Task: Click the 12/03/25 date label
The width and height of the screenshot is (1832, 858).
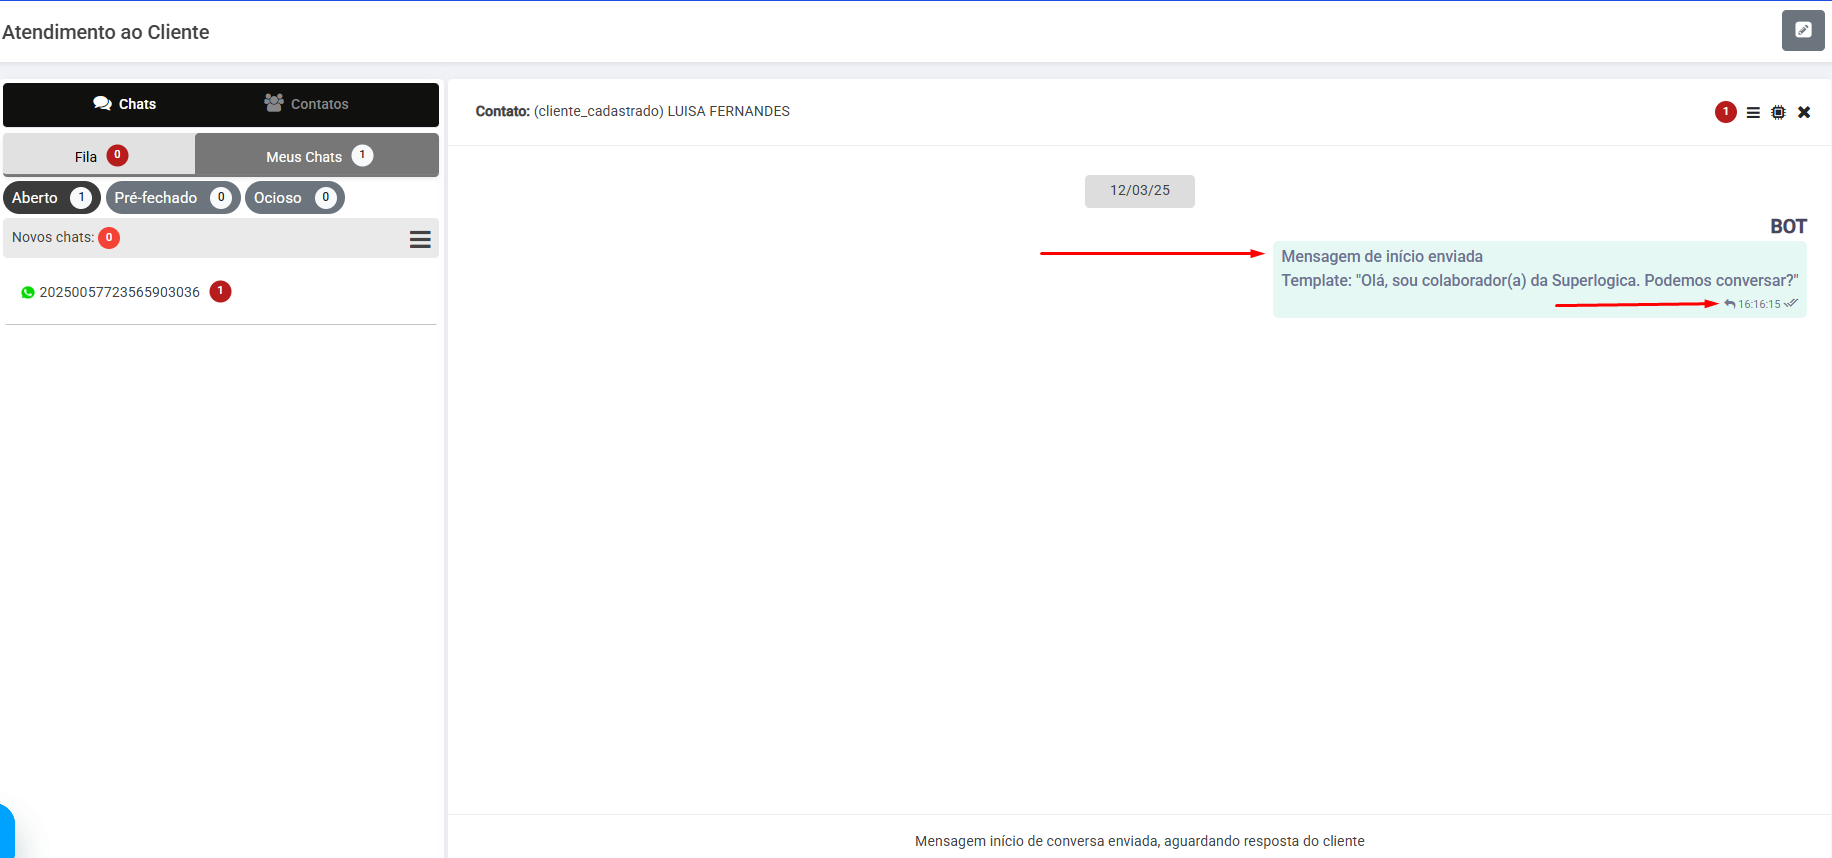Action: 1140,191
